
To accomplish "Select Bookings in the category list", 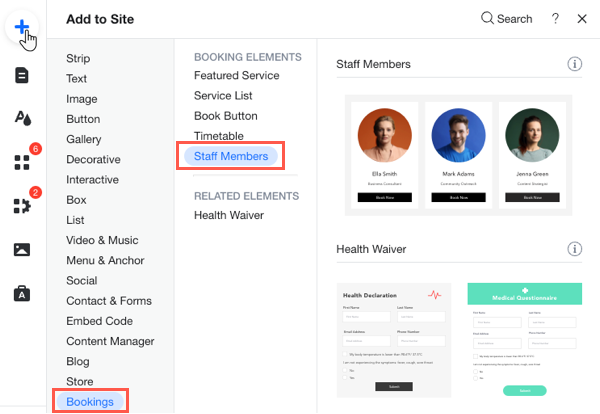I will (x=90, y=401).
